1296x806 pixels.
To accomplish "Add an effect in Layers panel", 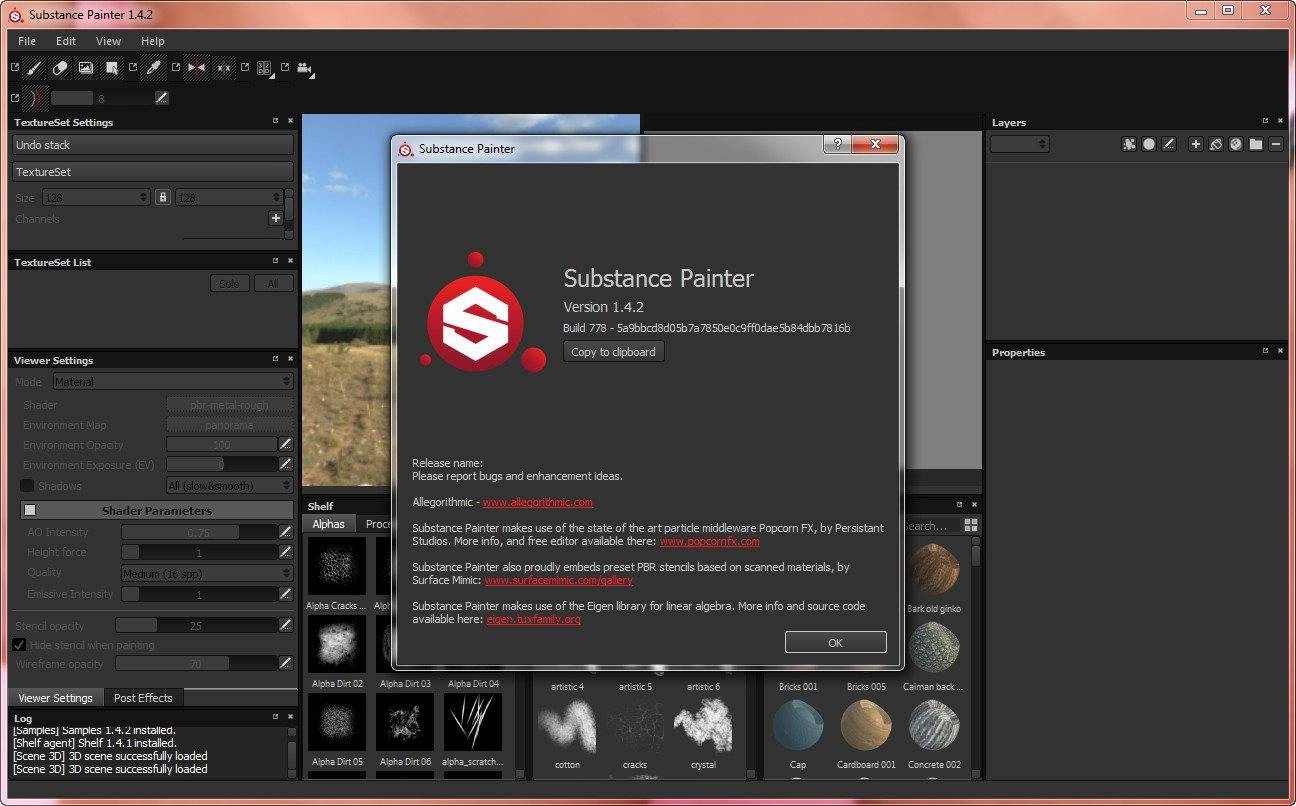I will pyautogui.click(x=1129, y=144).
